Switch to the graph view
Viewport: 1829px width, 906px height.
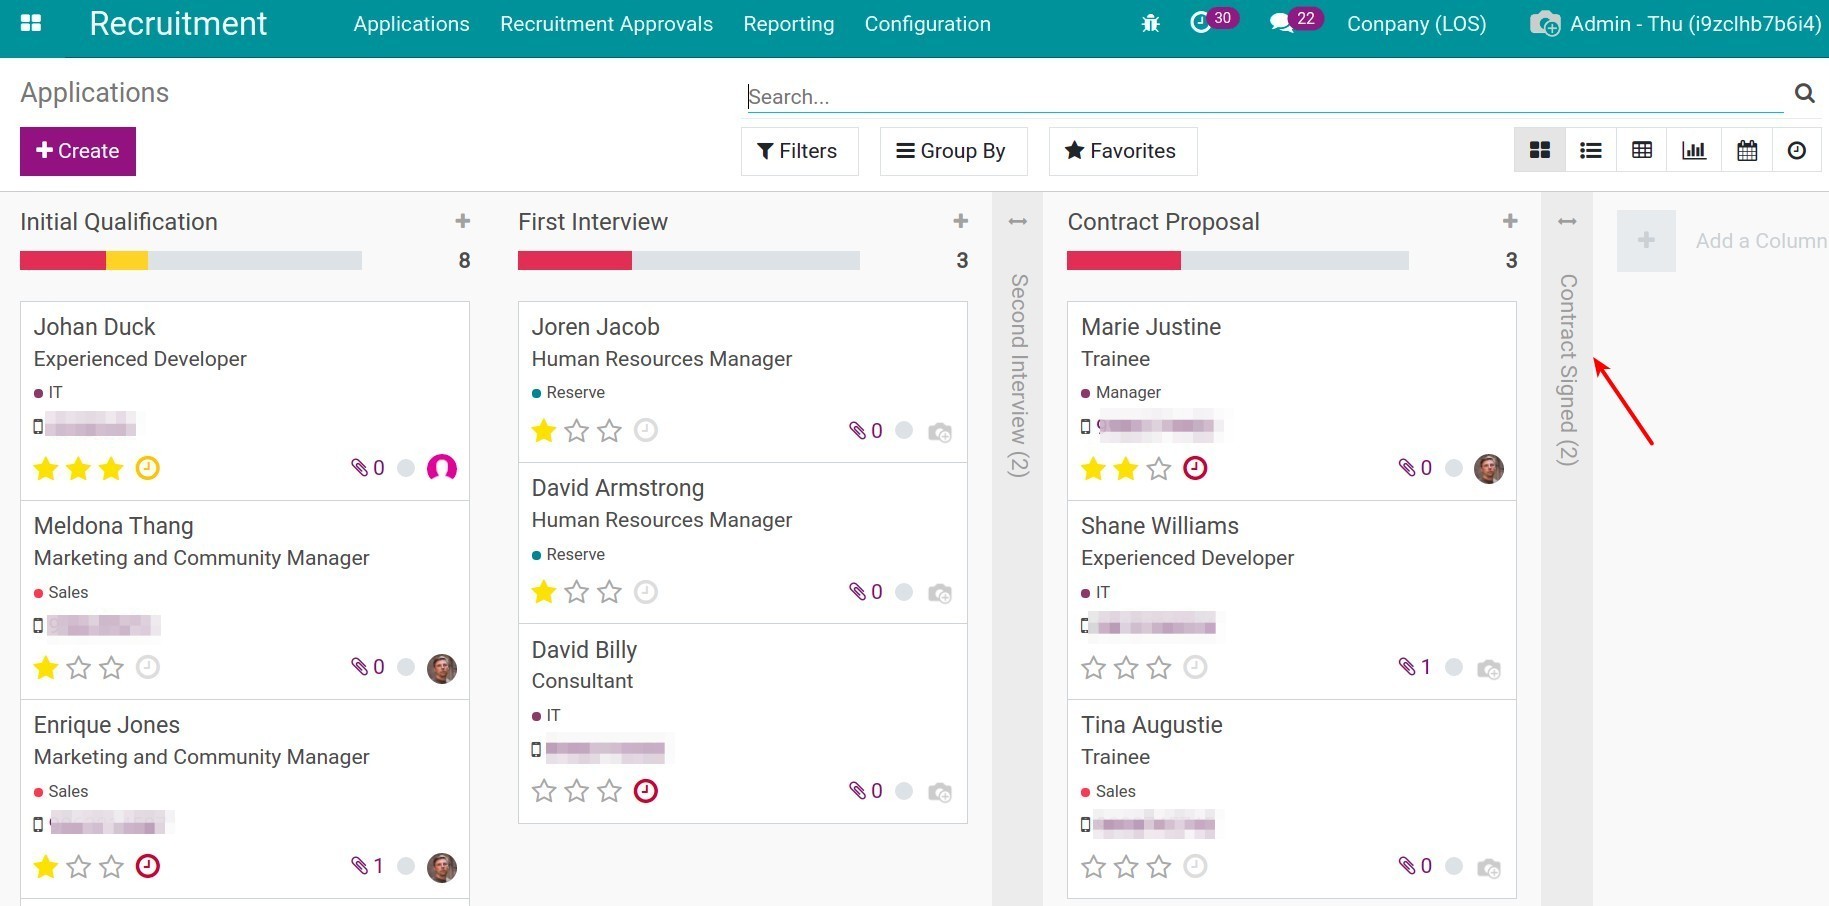(x=1695, y=149)
